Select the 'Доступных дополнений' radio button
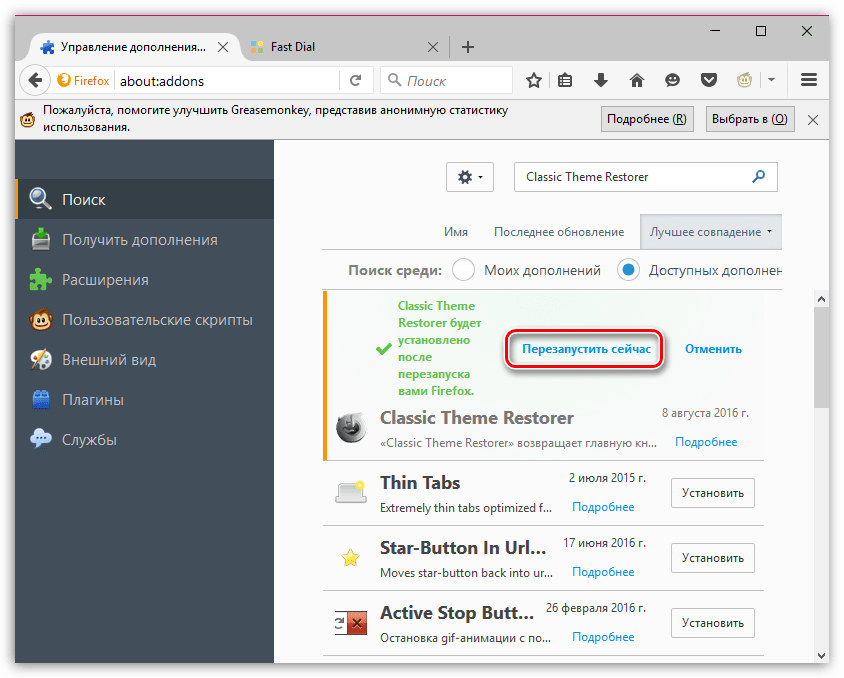This screenshot has height=678, width=844. pos(628,270)
